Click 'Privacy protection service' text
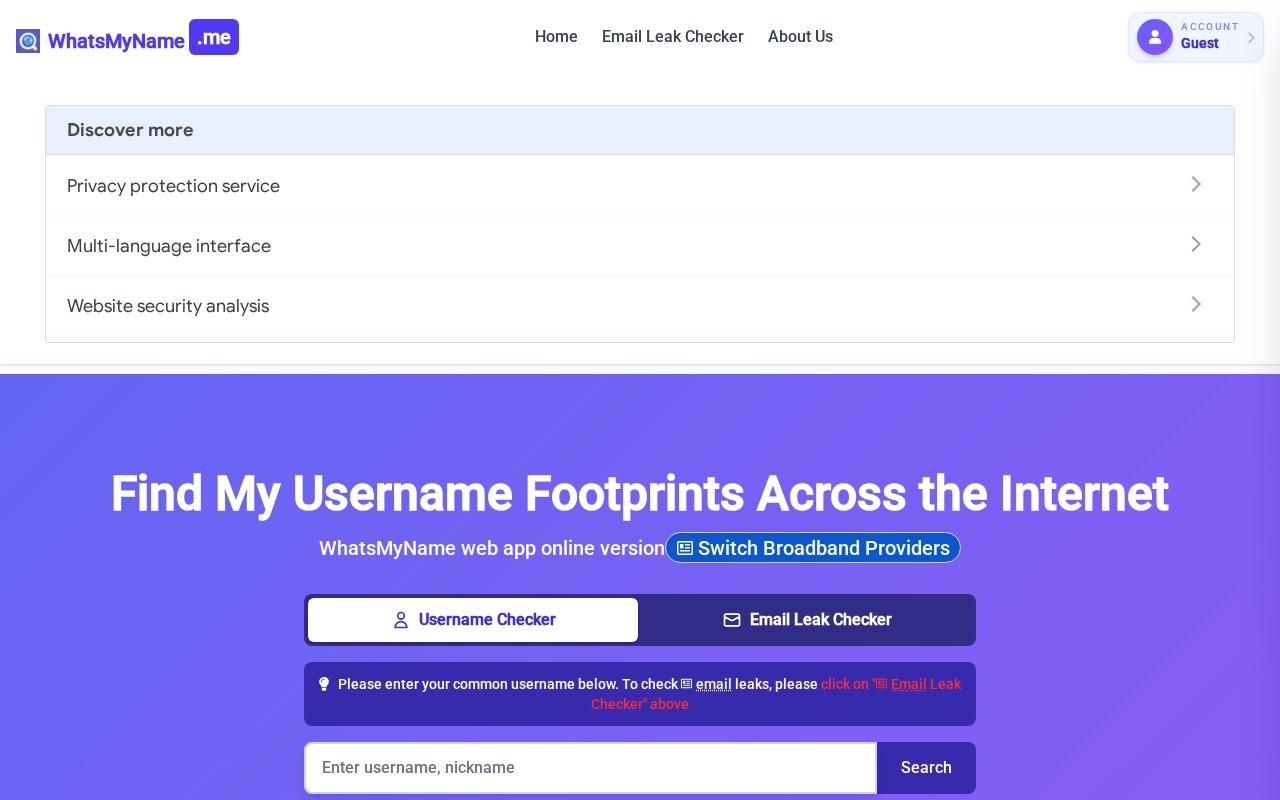This screenshot has height=800, width=1280. pos(173,186)
